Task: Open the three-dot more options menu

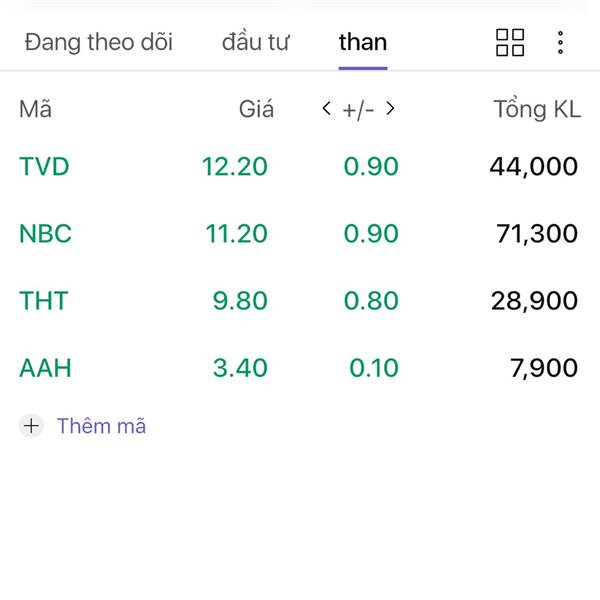Action: pos(560,42)
